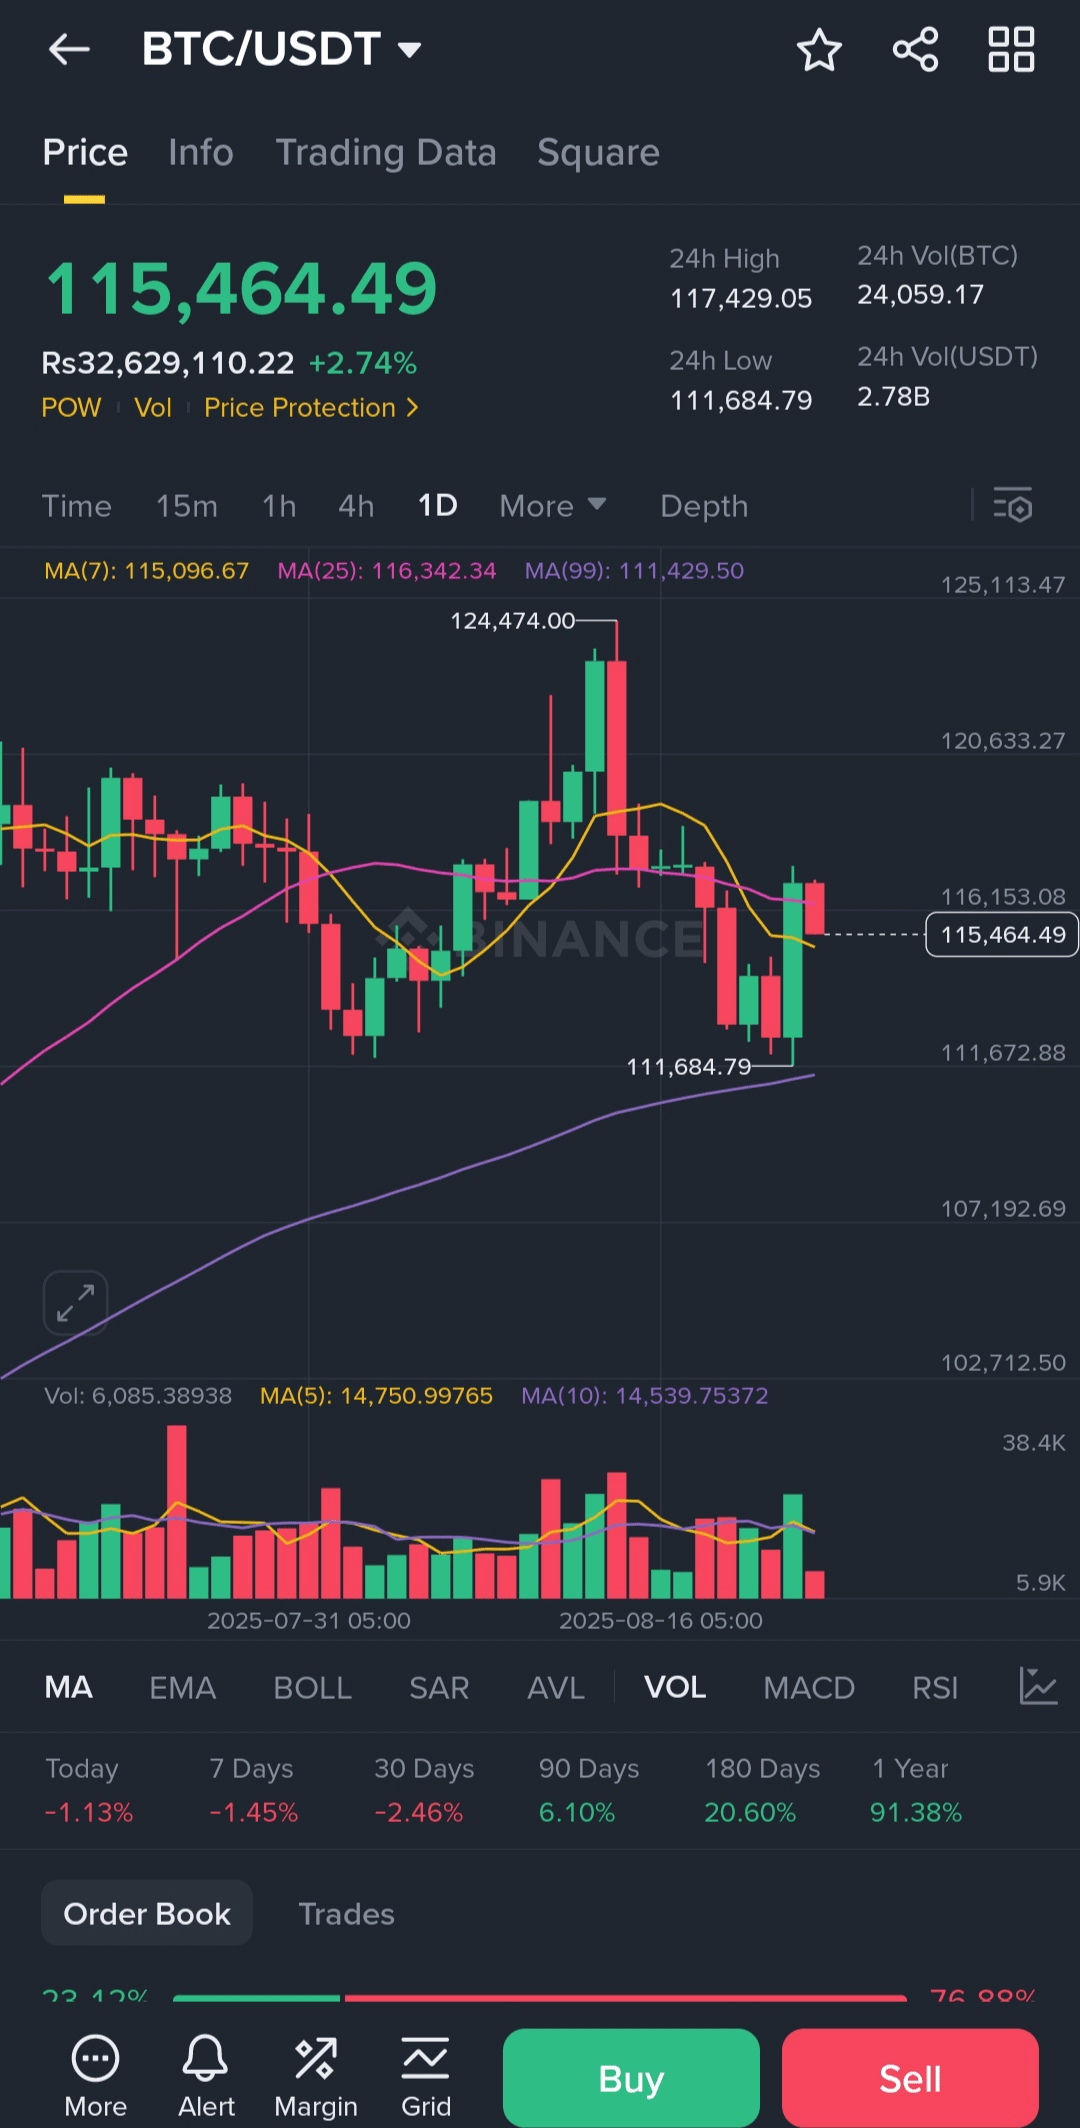Viewport: 1080px width, 2128px height.
Task: Open the indicator chart settings icon
Action: tap(1038, 1687)
